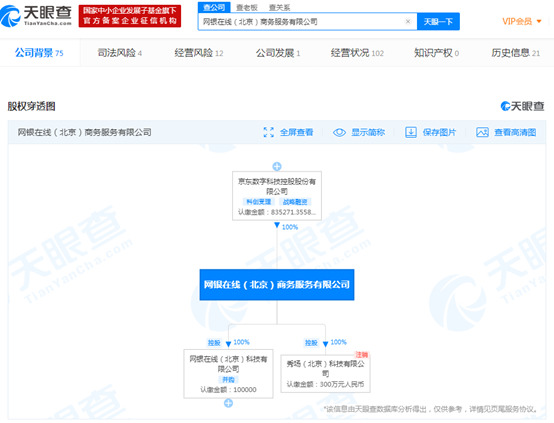The height and width of the screenshot is (423, 554).
Task: Select the 查关系 search tab
Action: [x=279, y=7]
